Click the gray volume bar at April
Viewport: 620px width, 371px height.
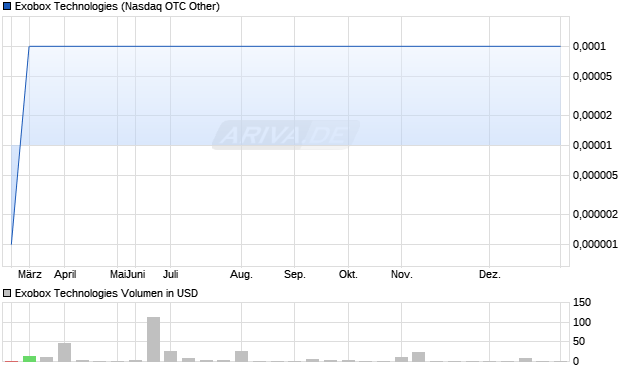64,352
